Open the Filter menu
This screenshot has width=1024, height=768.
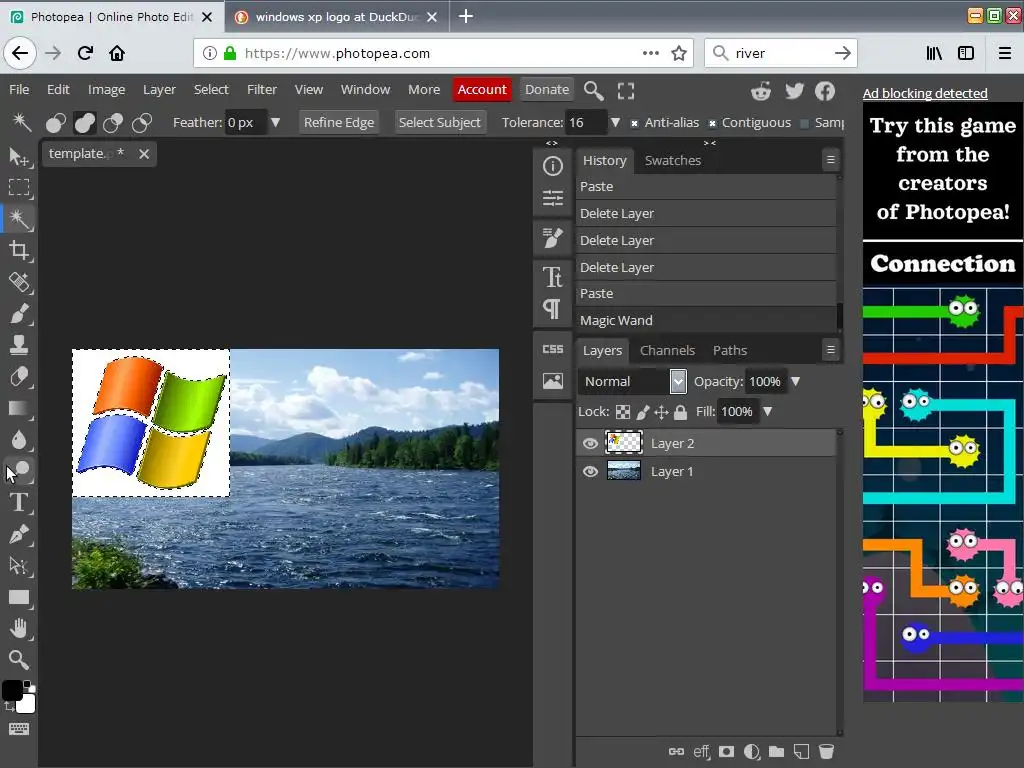(262, 89)
